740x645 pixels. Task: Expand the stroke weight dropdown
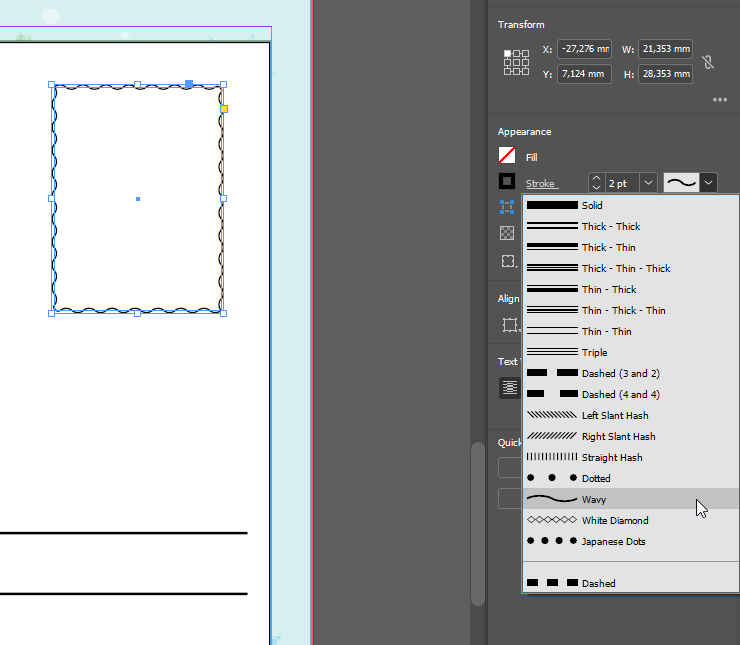(648, 183)
